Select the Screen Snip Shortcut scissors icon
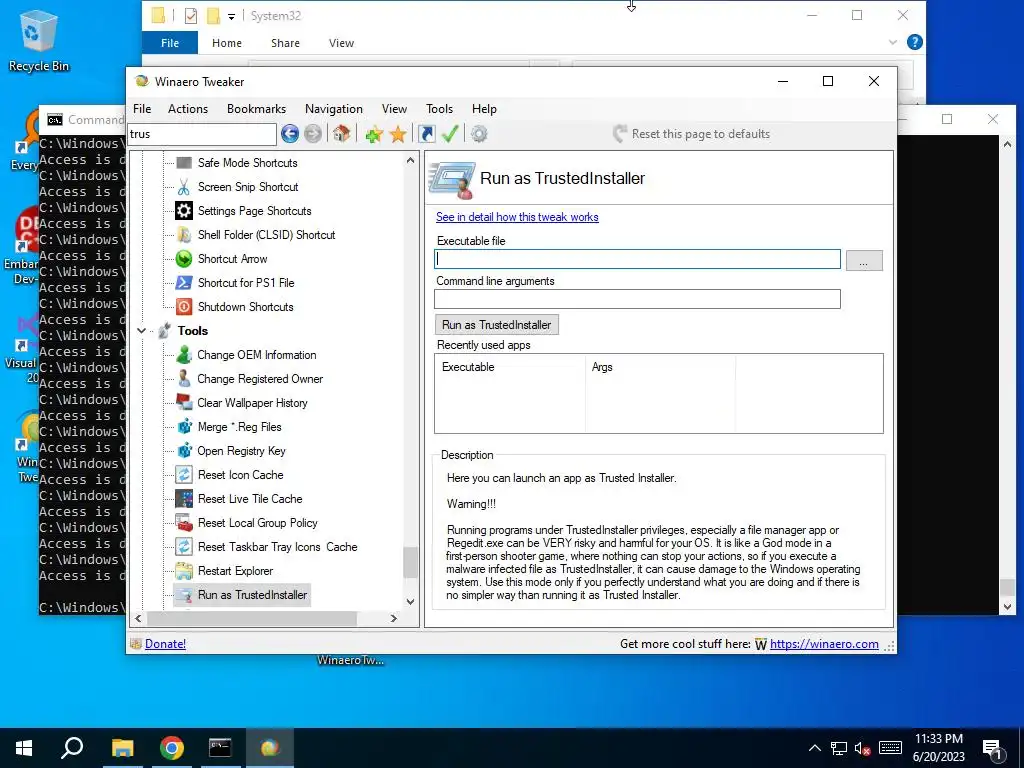1024x768 pixels. click(184, 187)
